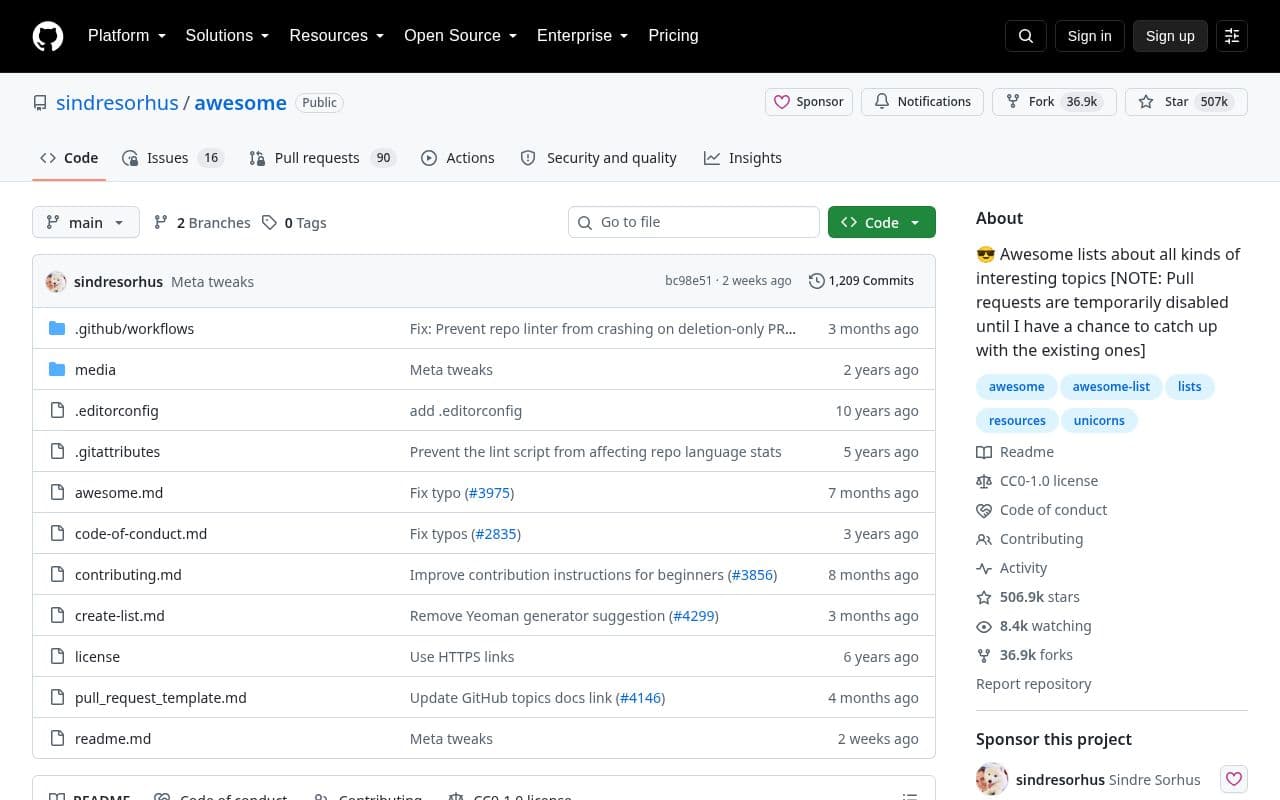
Task: Open the create-list.md file name
Action: coord(120,616)
